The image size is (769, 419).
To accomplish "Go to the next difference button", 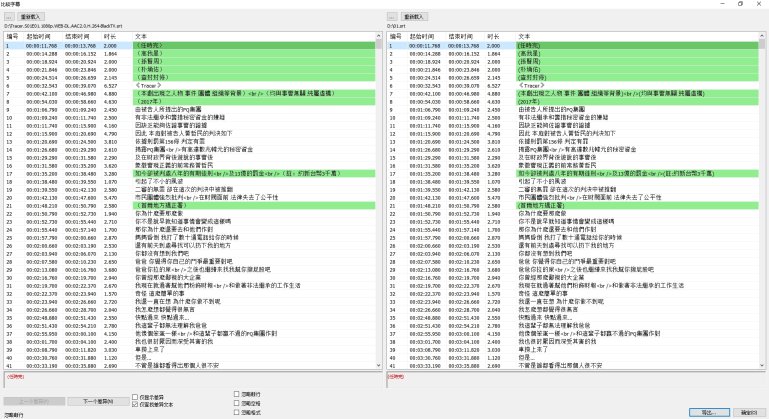I will [x=98, y=401].
